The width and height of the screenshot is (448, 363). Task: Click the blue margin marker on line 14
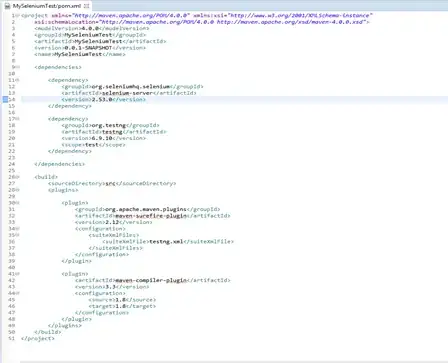click(x=5, y=99)
